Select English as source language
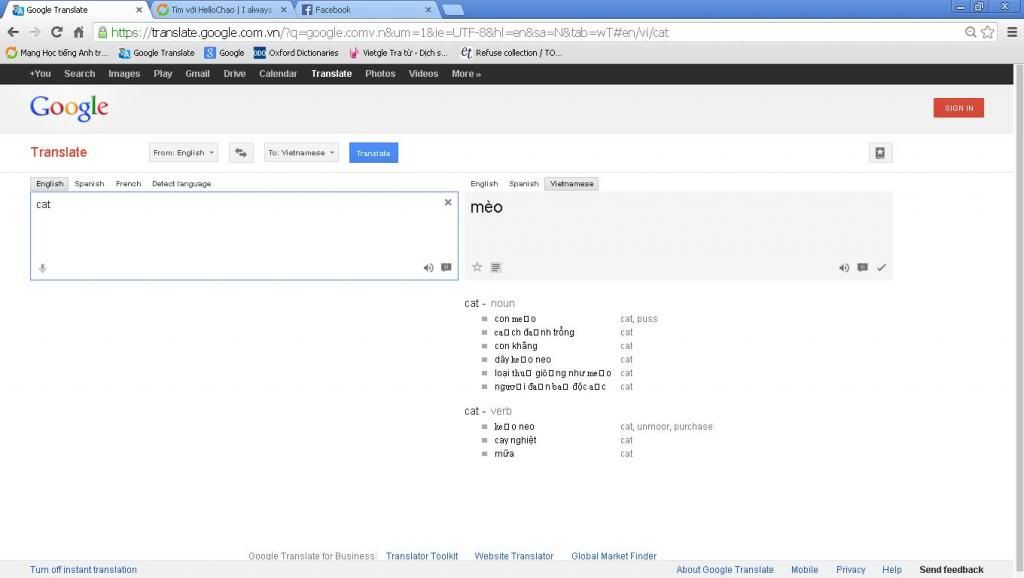Image resolution: width=1024 pixels, height=578 pixels. pyautogui.click(x=50, y=184)
